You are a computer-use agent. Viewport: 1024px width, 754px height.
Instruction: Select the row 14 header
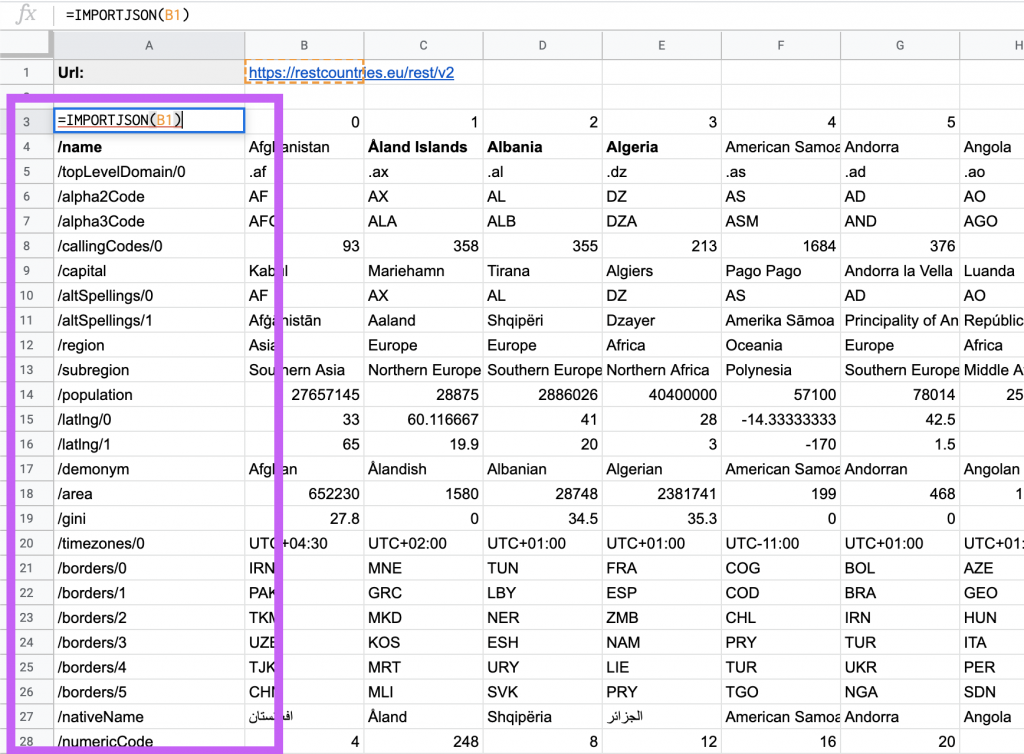27,394
